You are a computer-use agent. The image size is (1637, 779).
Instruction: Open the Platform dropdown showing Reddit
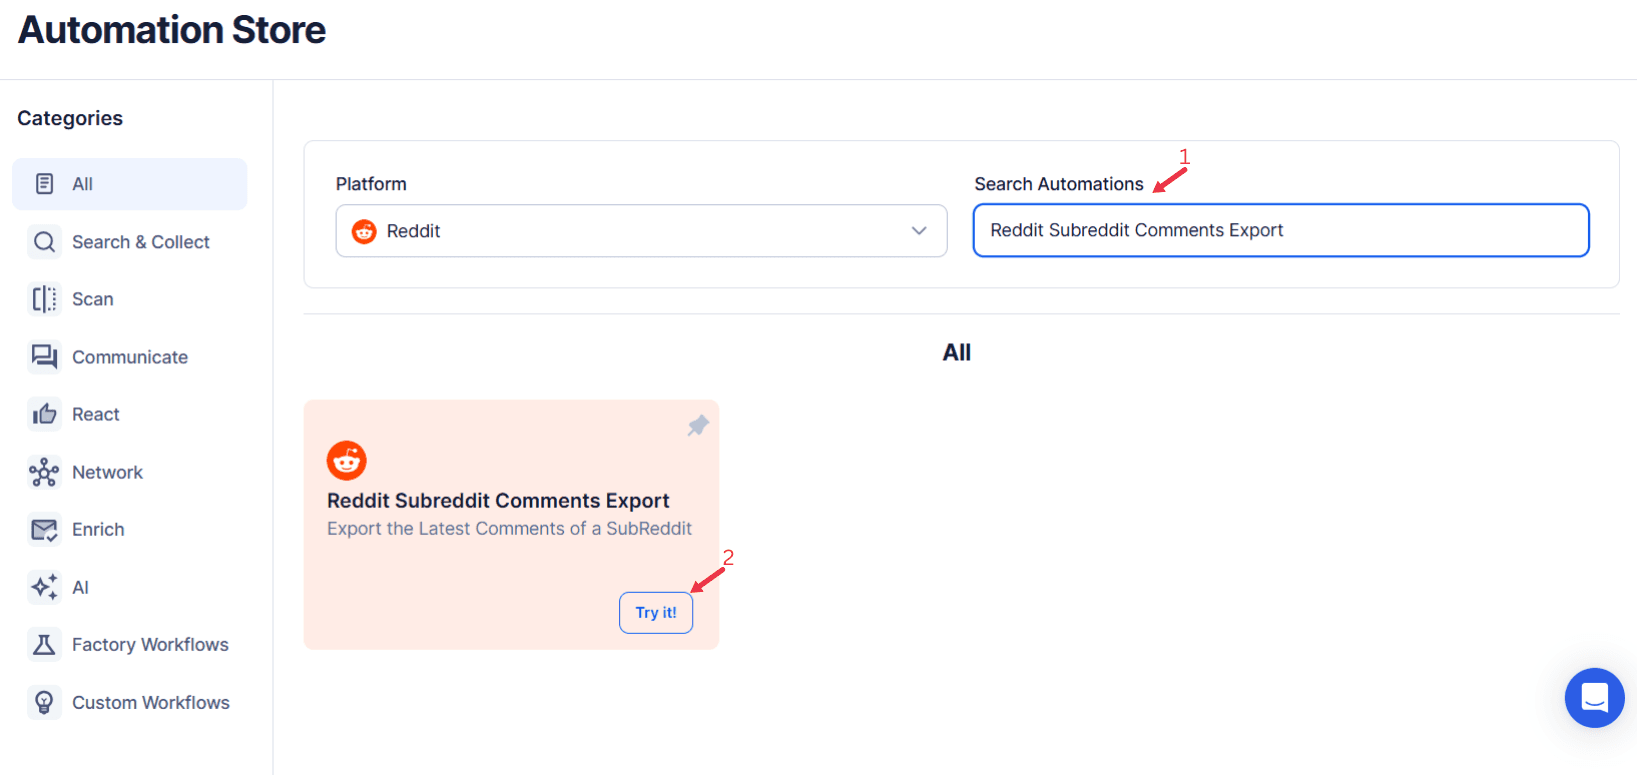[x=641, y=230]
